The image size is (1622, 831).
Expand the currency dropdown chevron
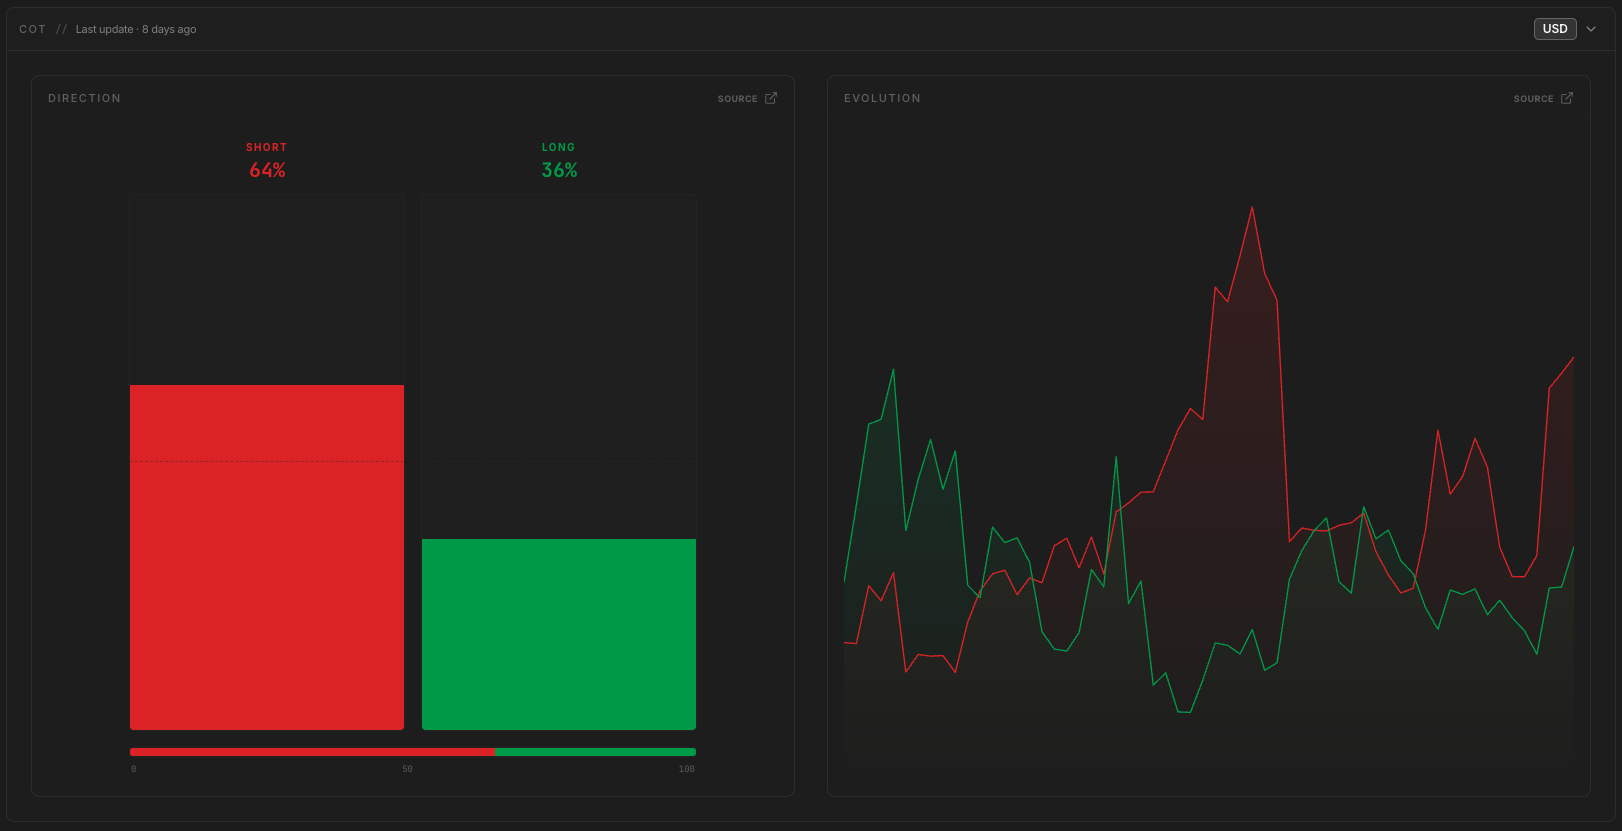coord(1591,29)
